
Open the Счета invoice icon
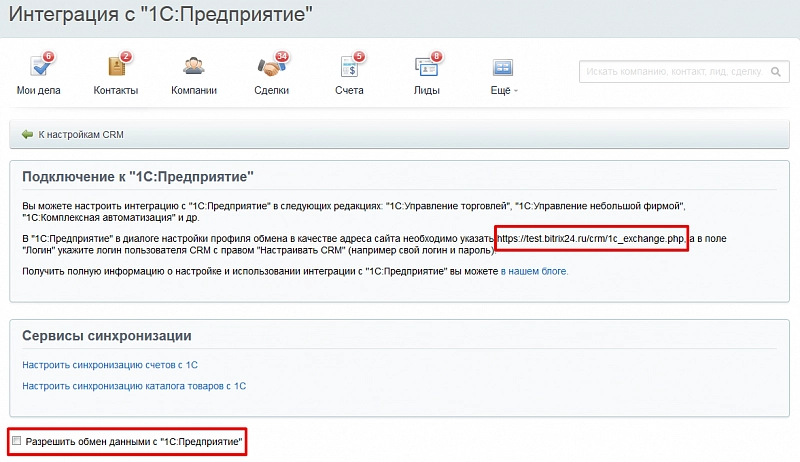349,67
